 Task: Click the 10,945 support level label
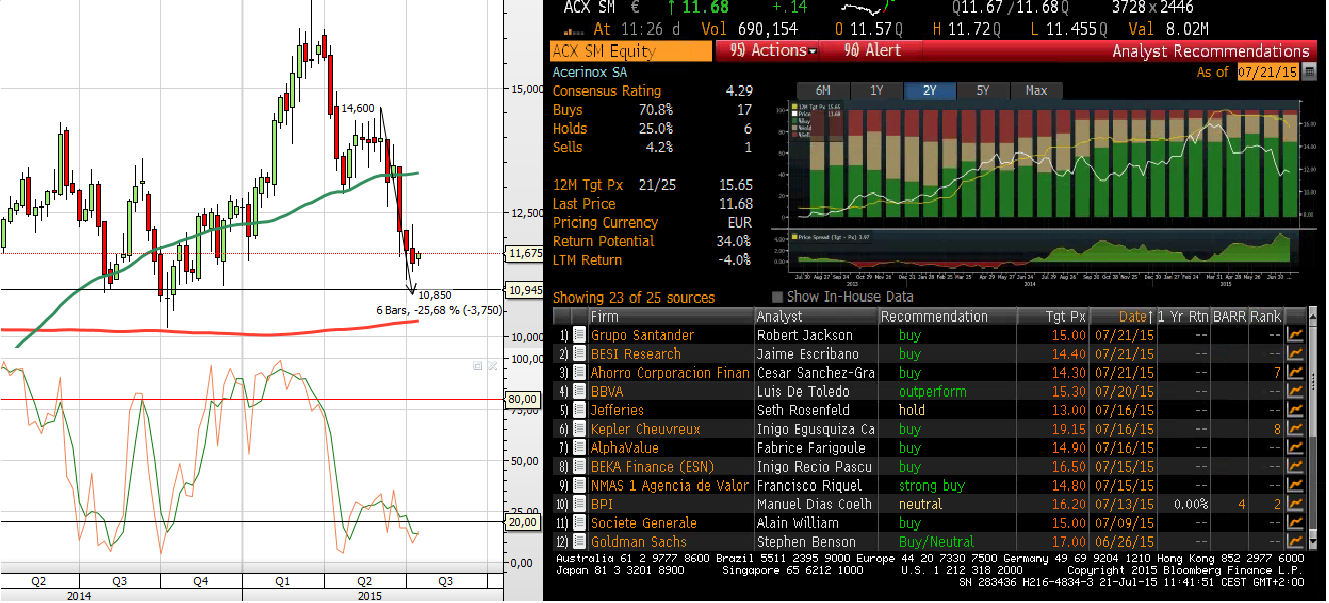525,290
